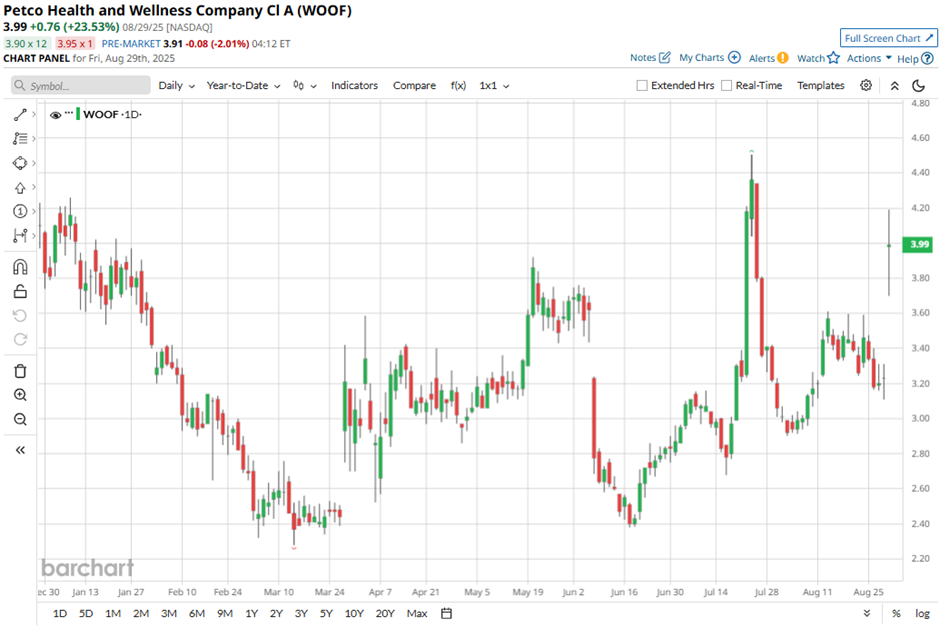
Task: Toggle log scale on the chart
Action: 922,614
